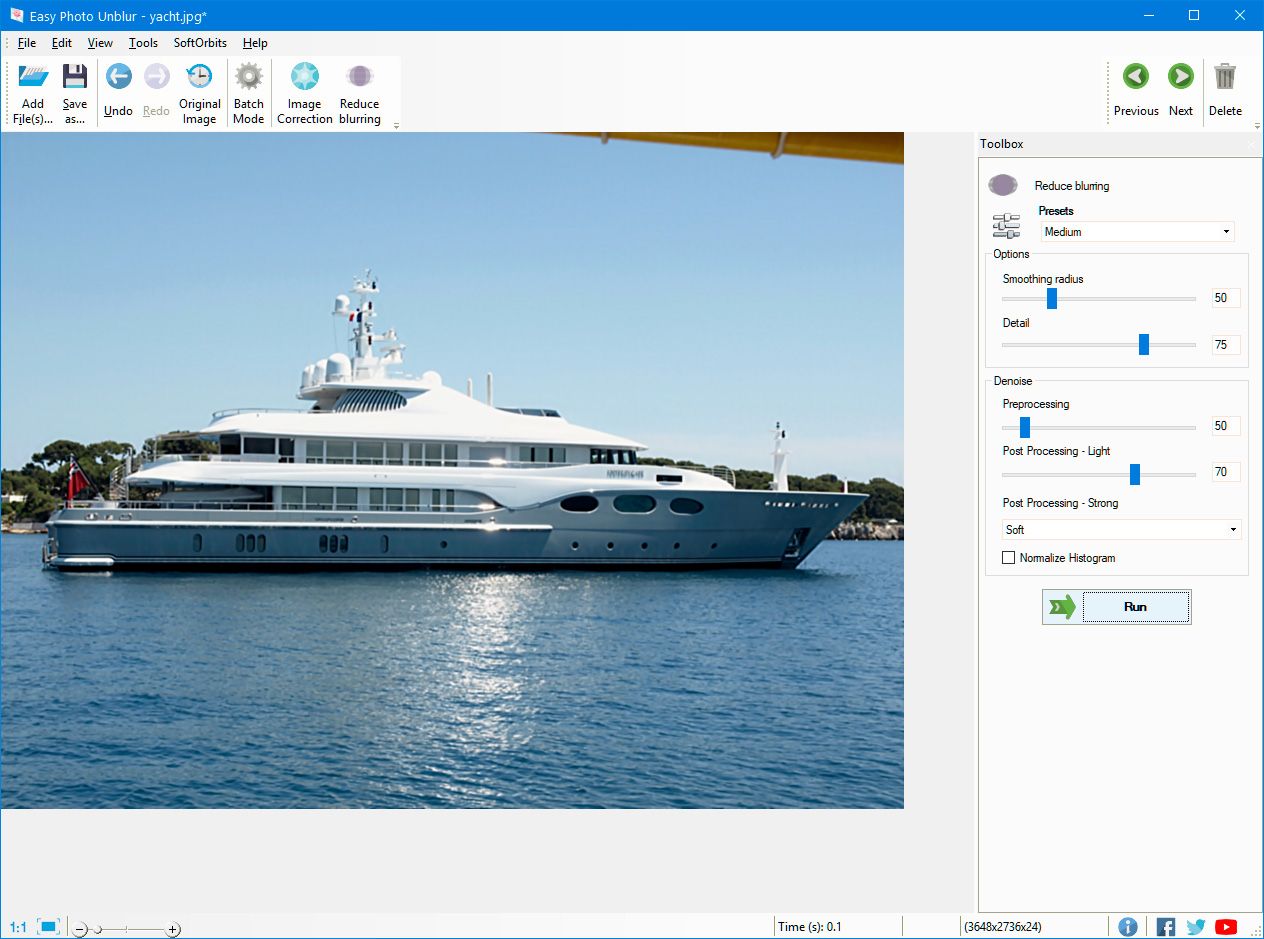
Task: Click the image dimensions 3648x2736x24 text
Action: point(1002,927)
